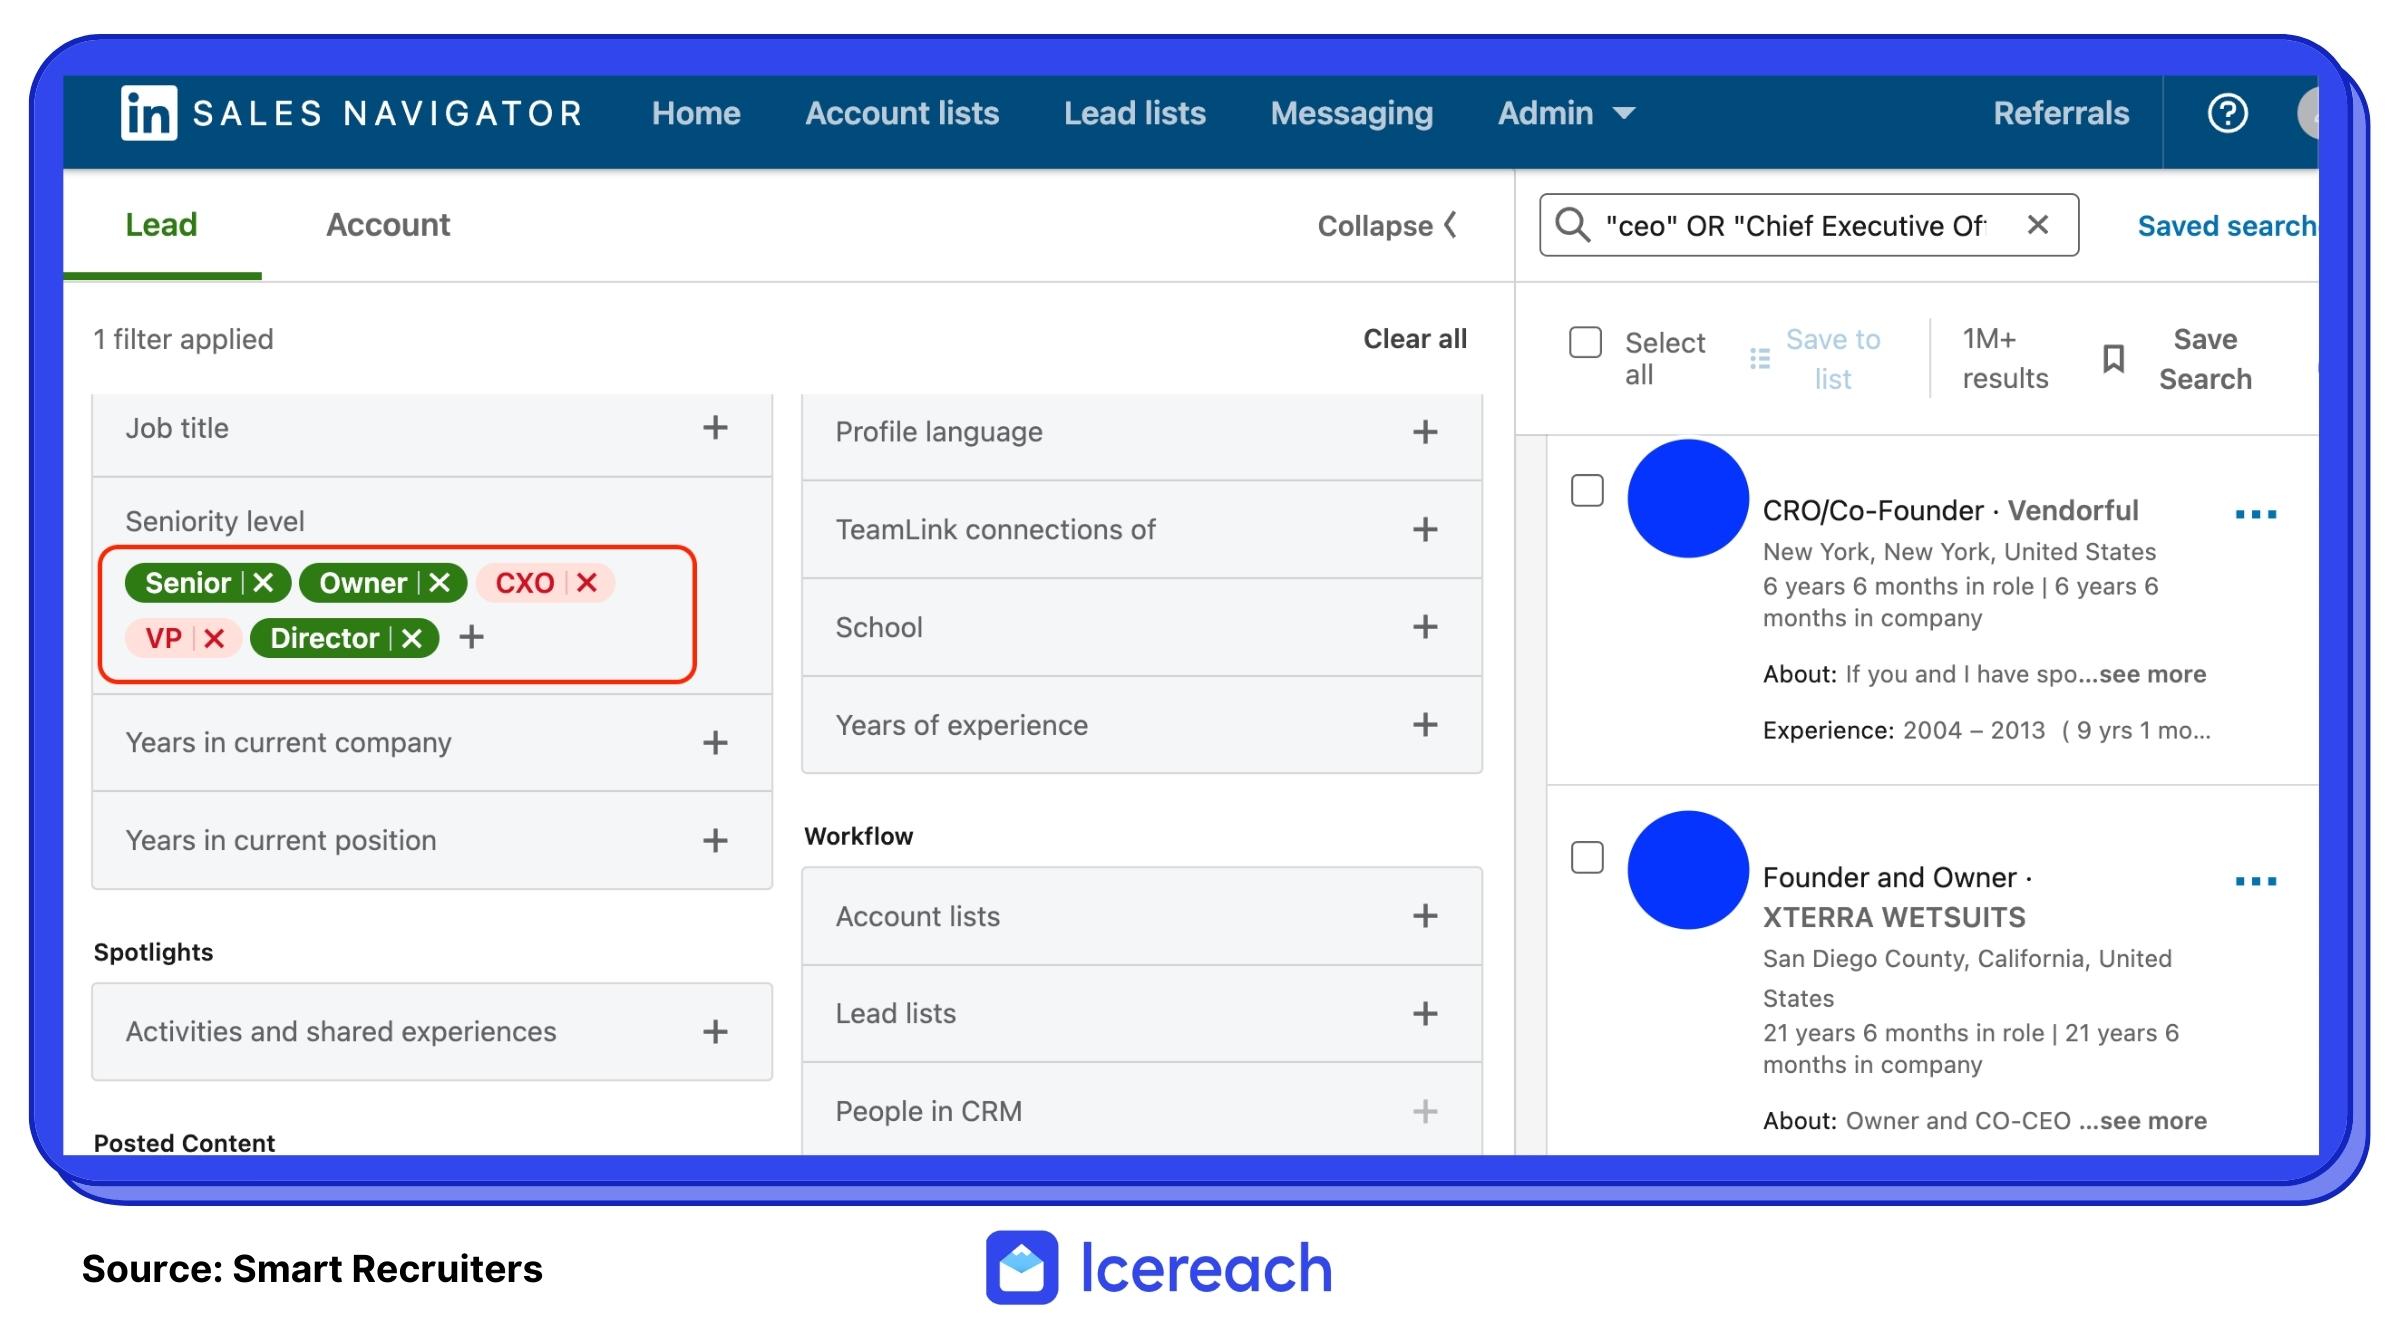Open more options for XTERRA WETSUITS lead
The image size is (2400, 1340).
coord(2255,881)
